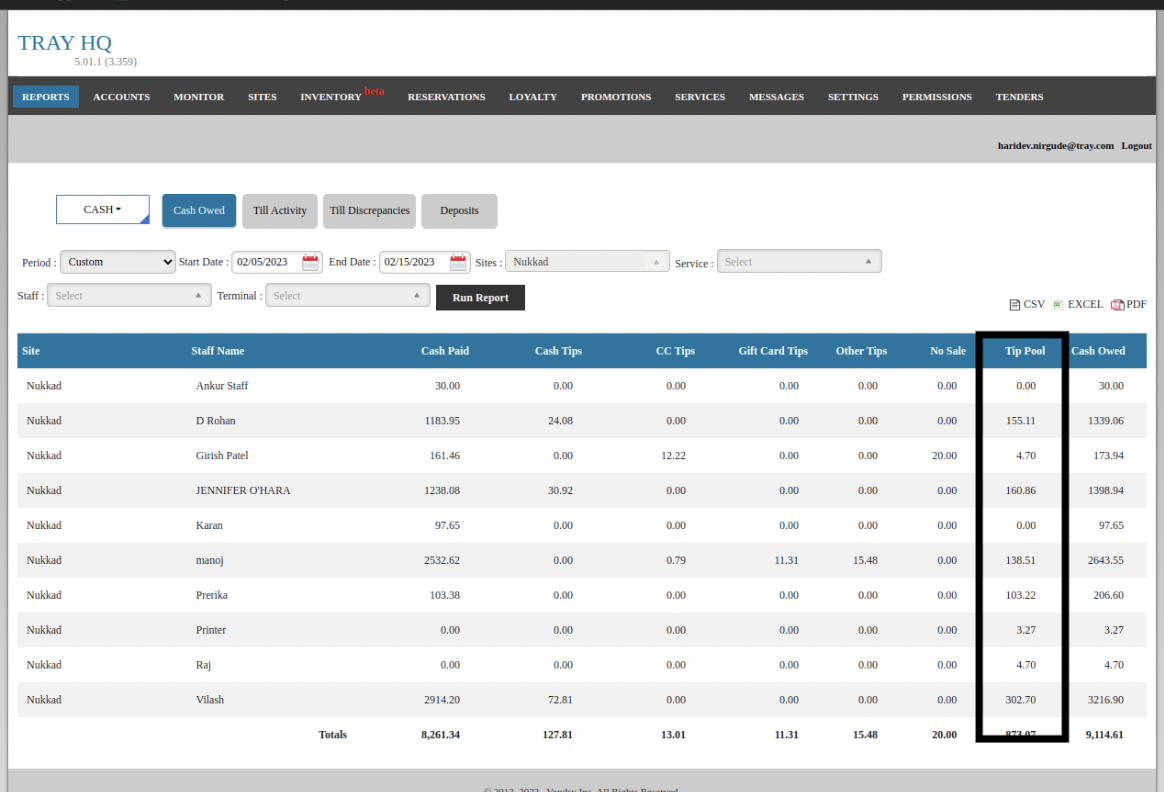
Task: Open the Sites selector showing Nukkad
Action: (586, 262)
